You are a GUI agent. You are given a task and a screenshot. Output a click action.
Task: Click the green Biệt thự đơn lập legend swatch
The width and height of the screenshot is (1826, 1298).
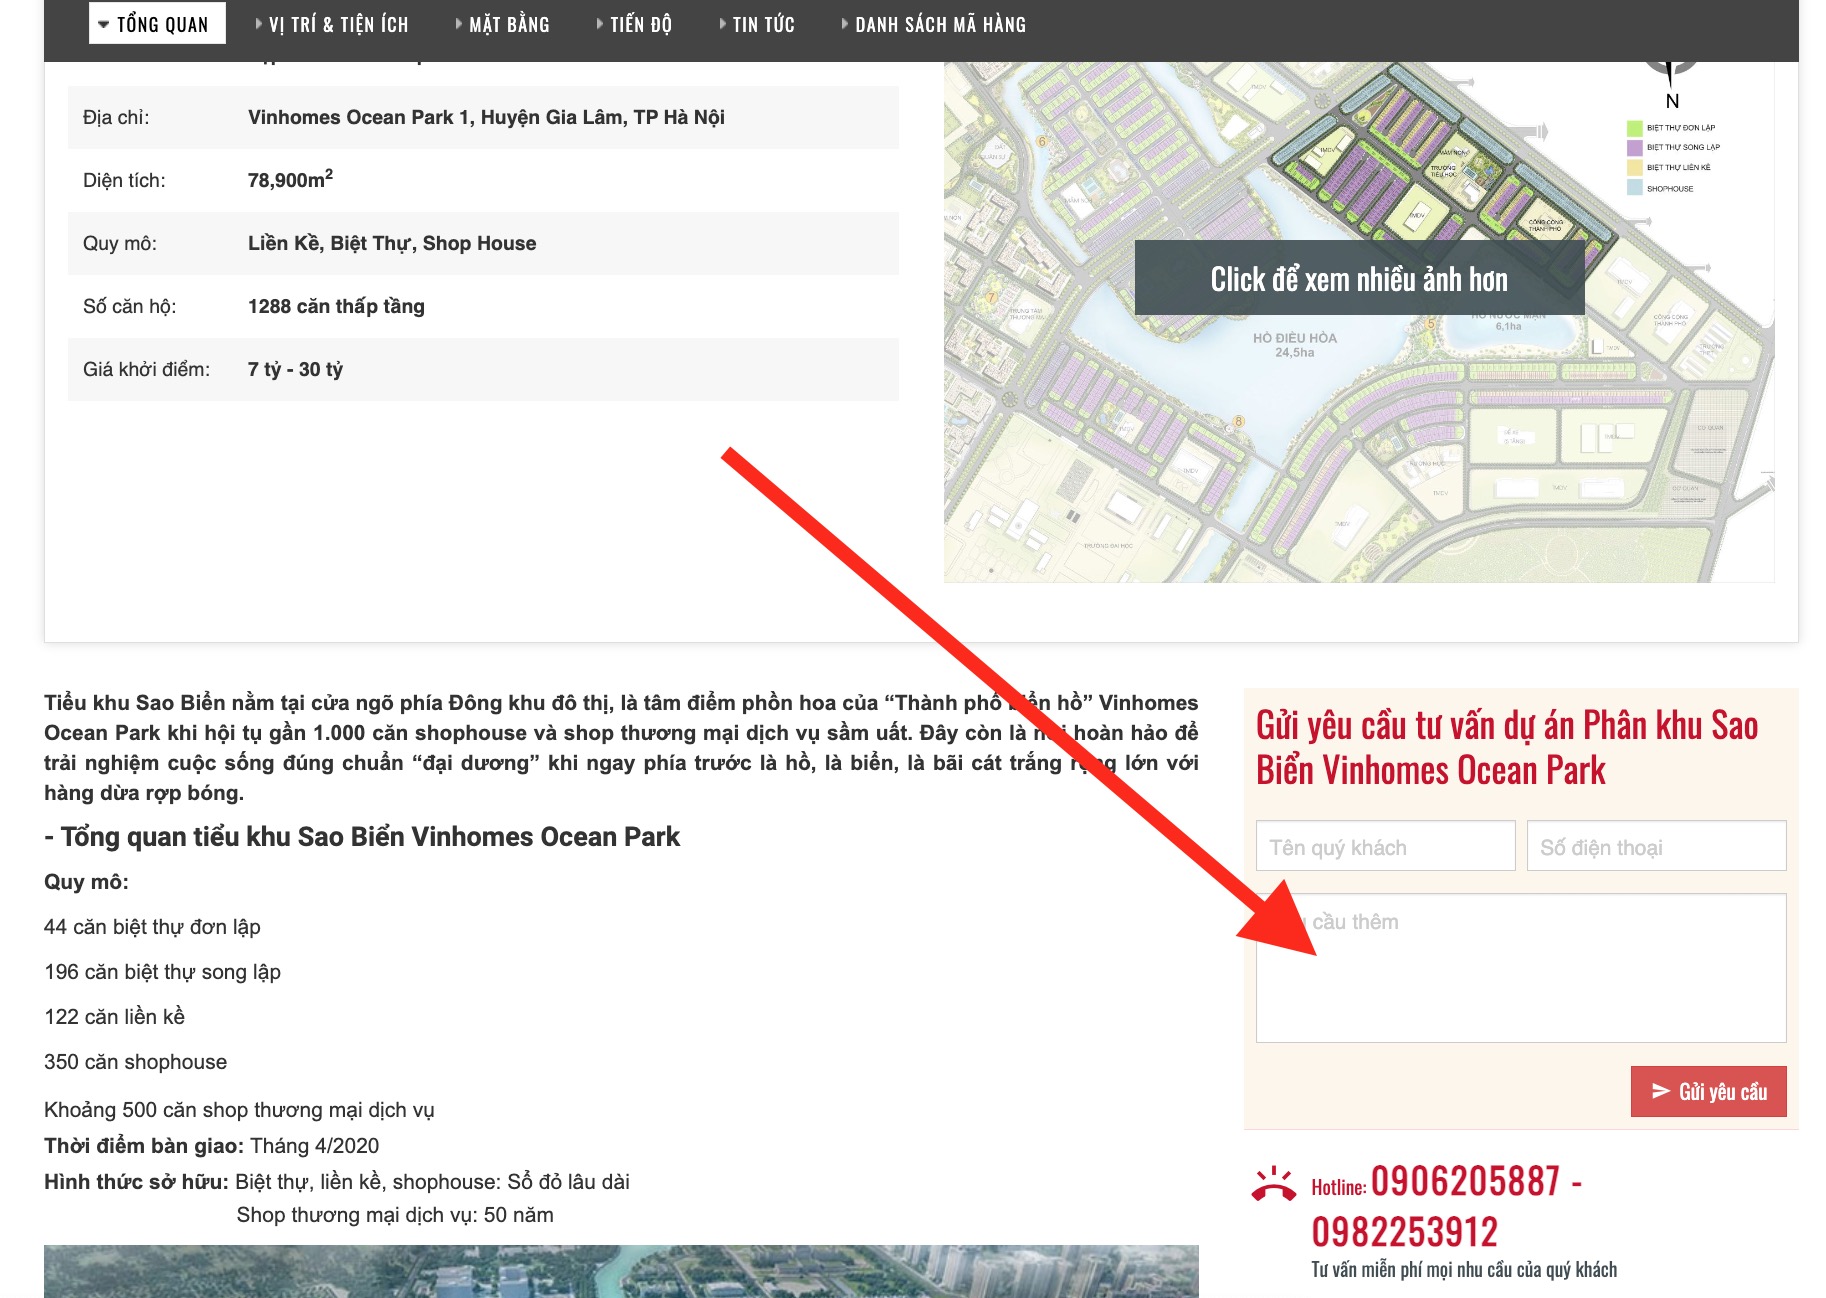1634,128
